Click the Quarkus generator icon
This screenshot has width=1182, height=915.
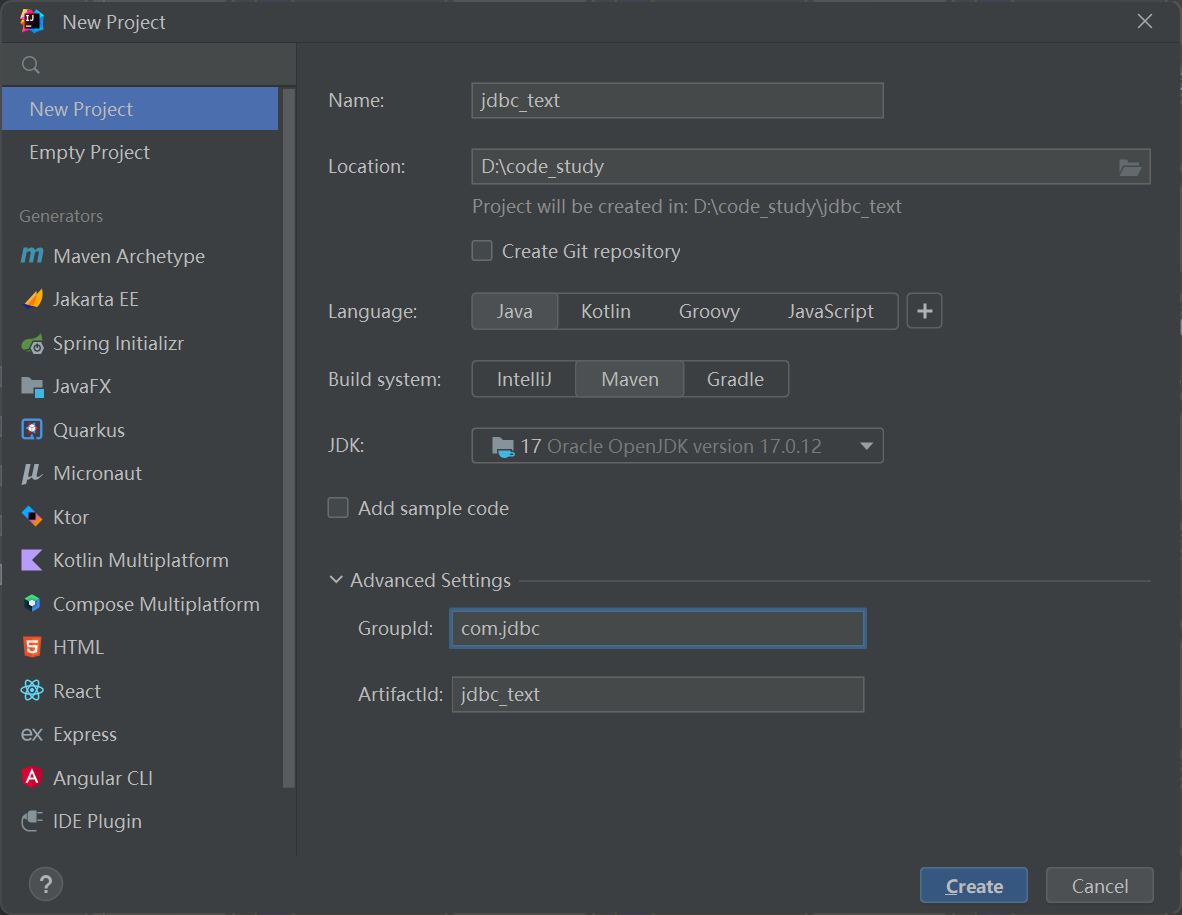point(32,430)
